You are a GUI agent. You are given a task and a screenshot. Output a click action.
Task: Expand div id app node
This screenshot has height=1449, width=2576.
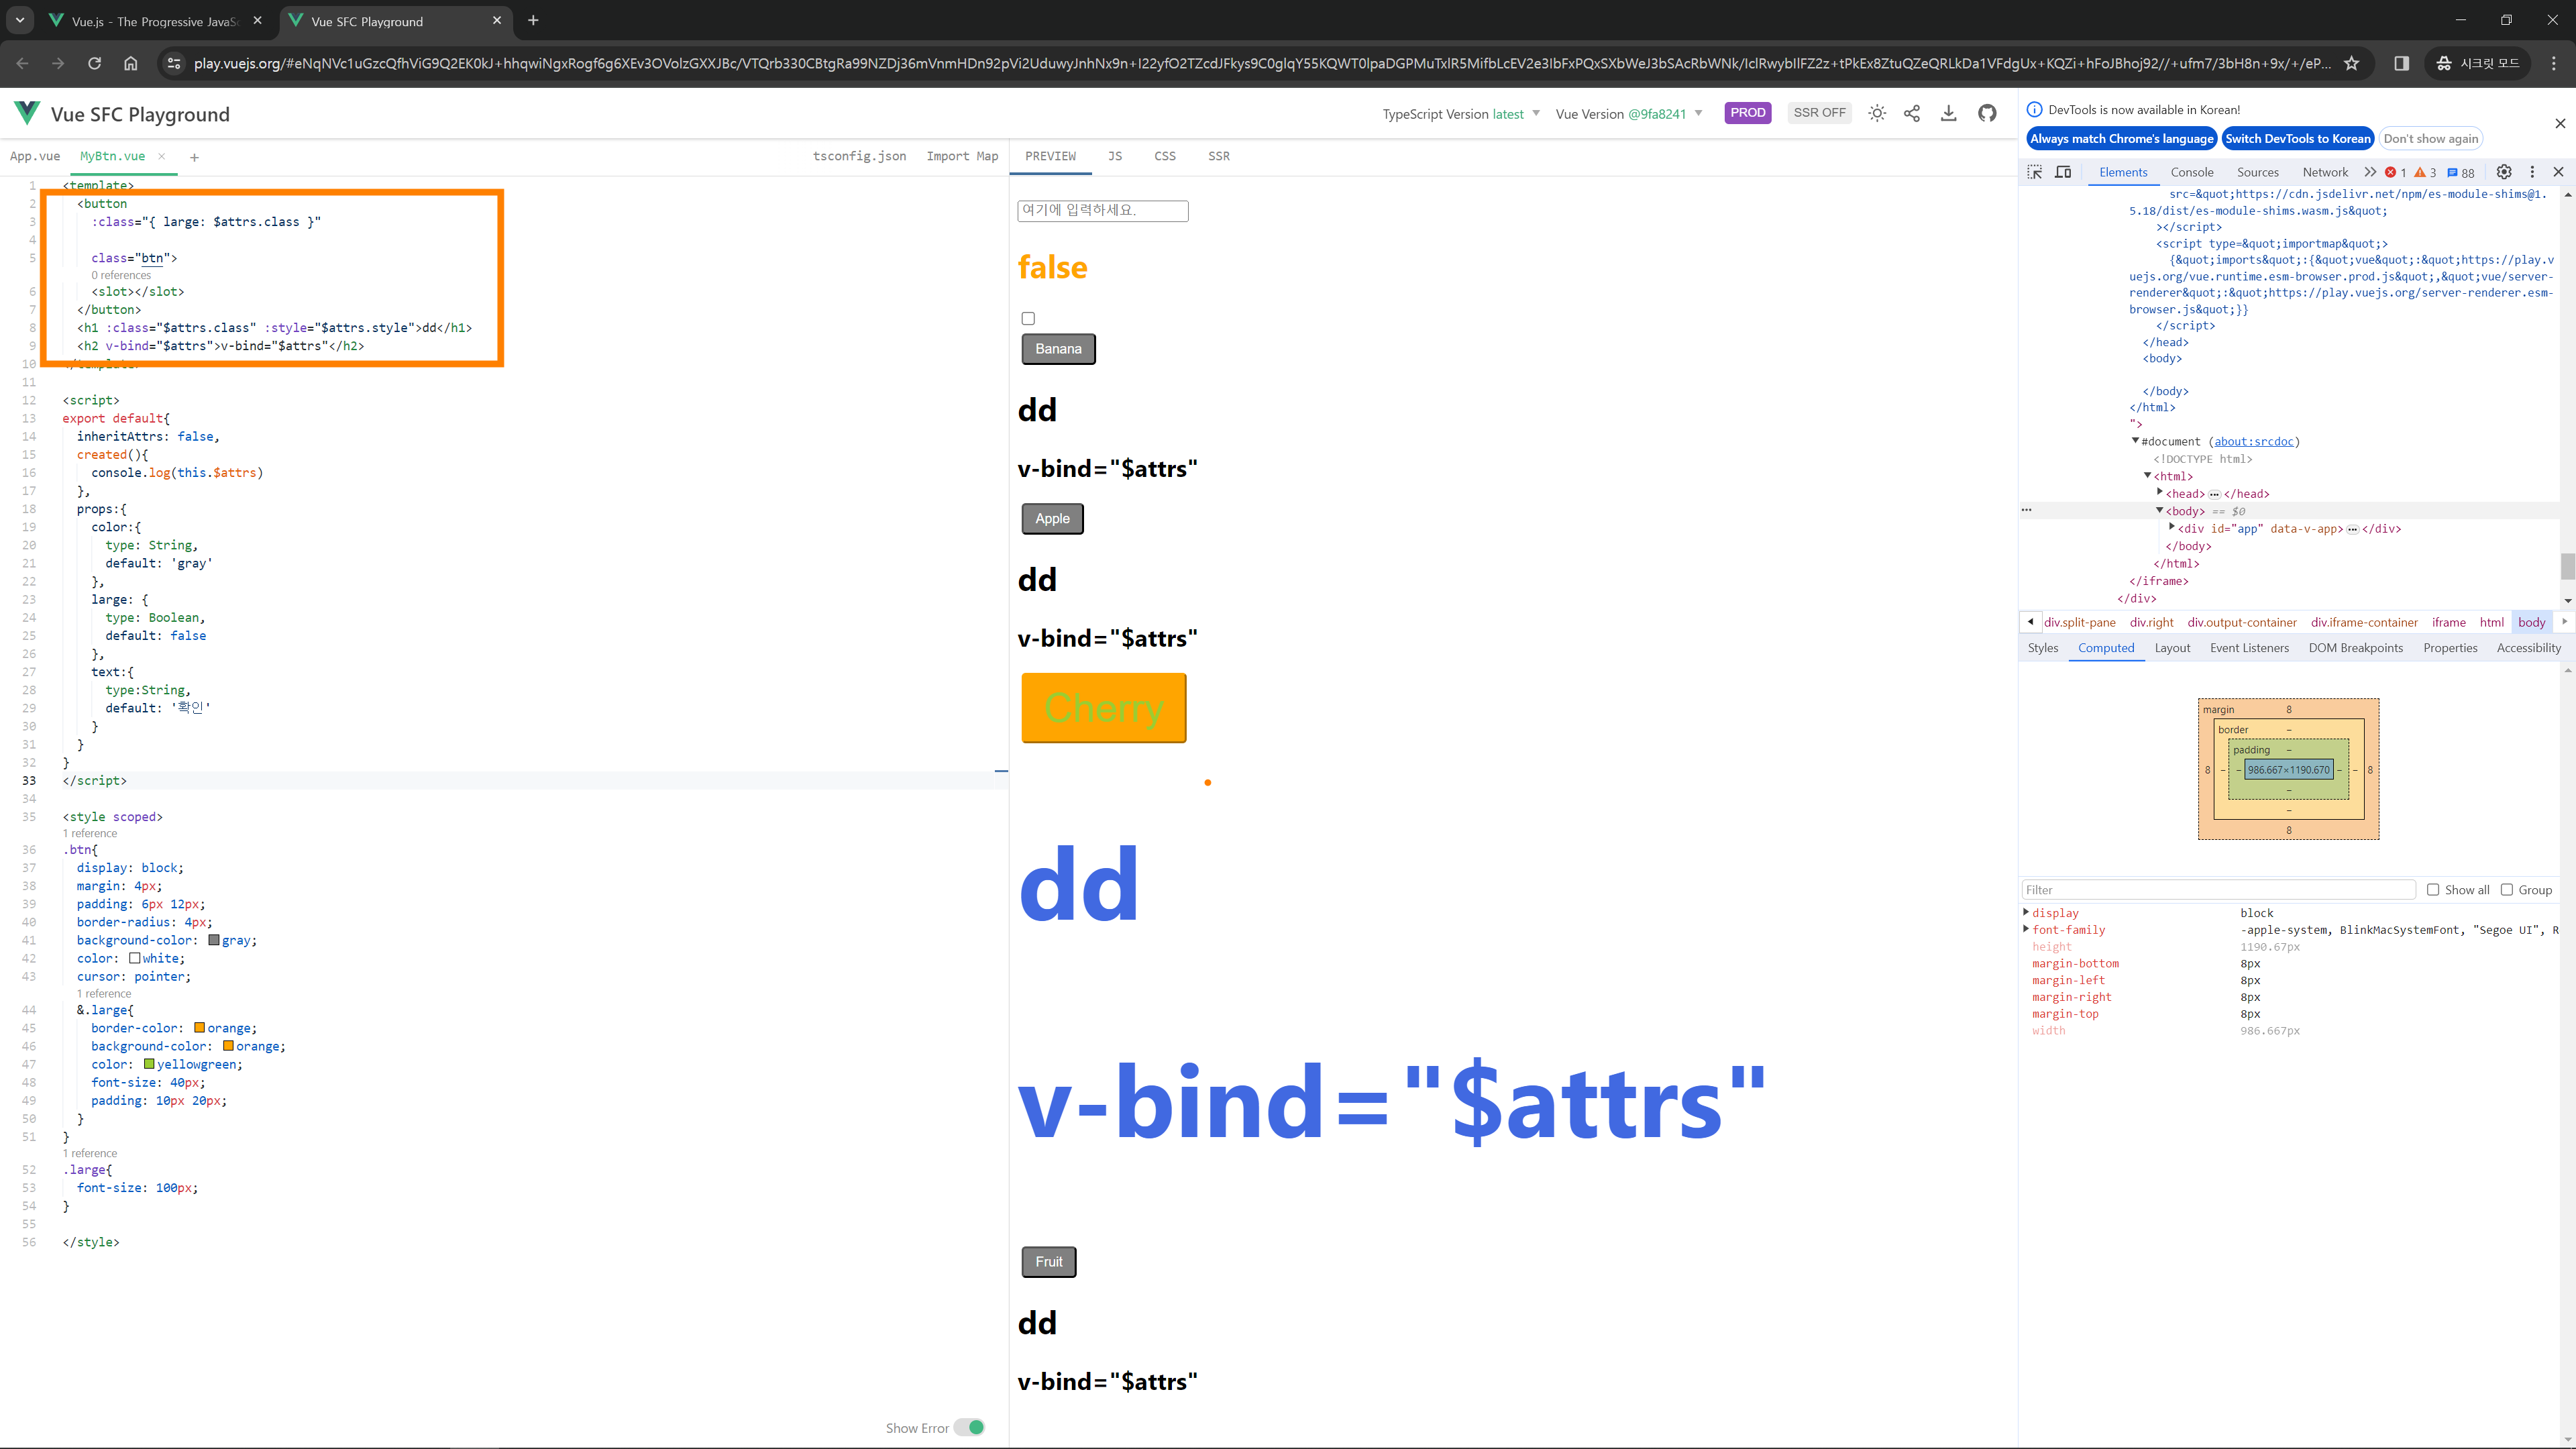point(2172,527)
